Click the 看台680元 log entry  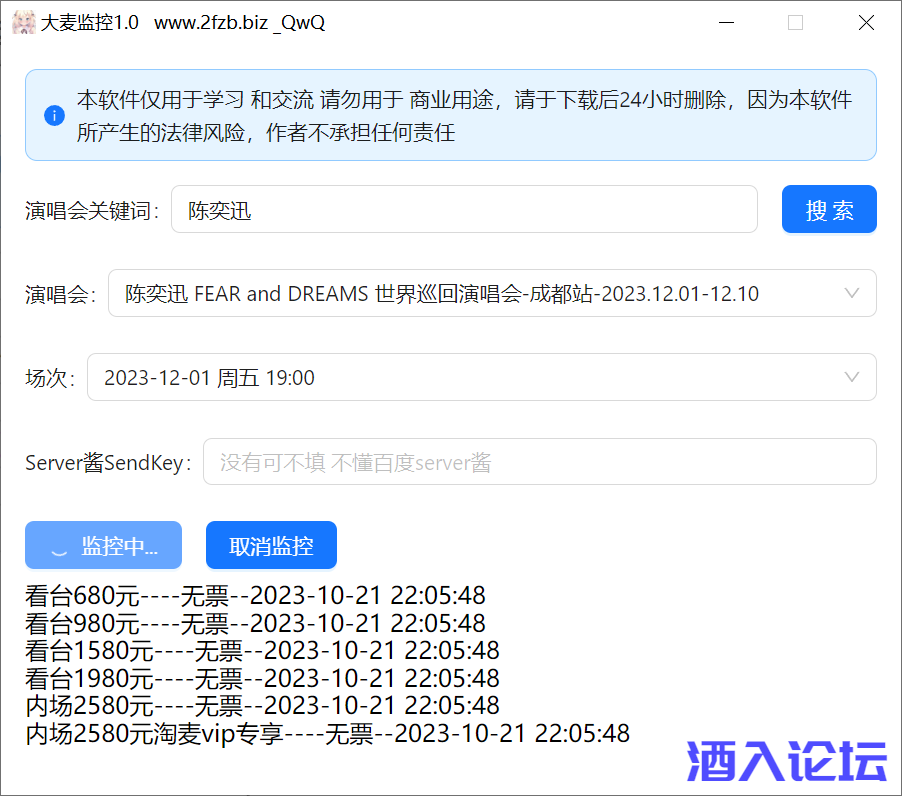point(255,597)
